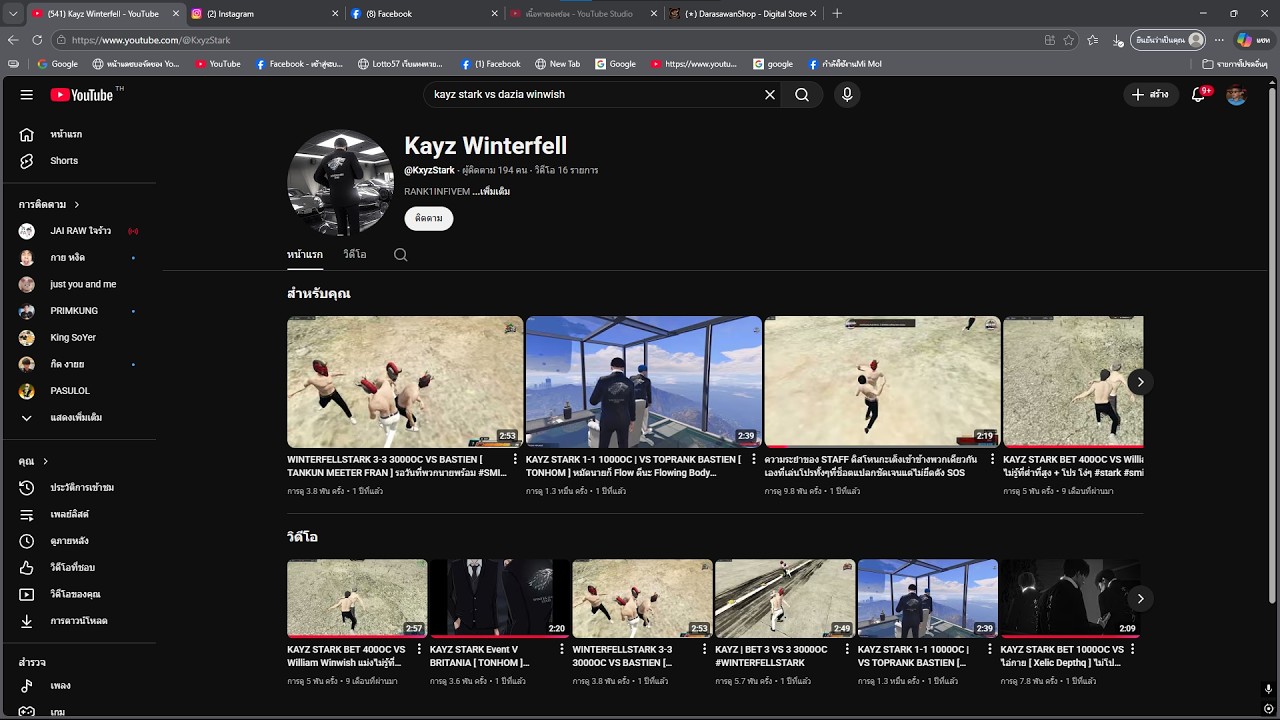Open KAYZ BET 3 VS 3 thumbnail

[x=785, y=598]
